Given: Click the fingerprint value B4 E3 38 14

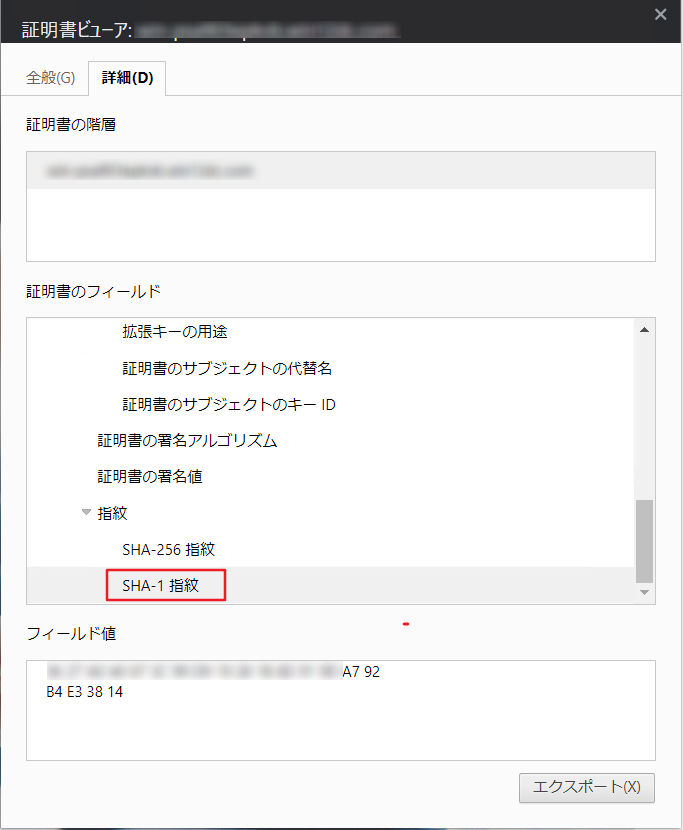Looking at the screenshot, I should click(x=85, y=692).
